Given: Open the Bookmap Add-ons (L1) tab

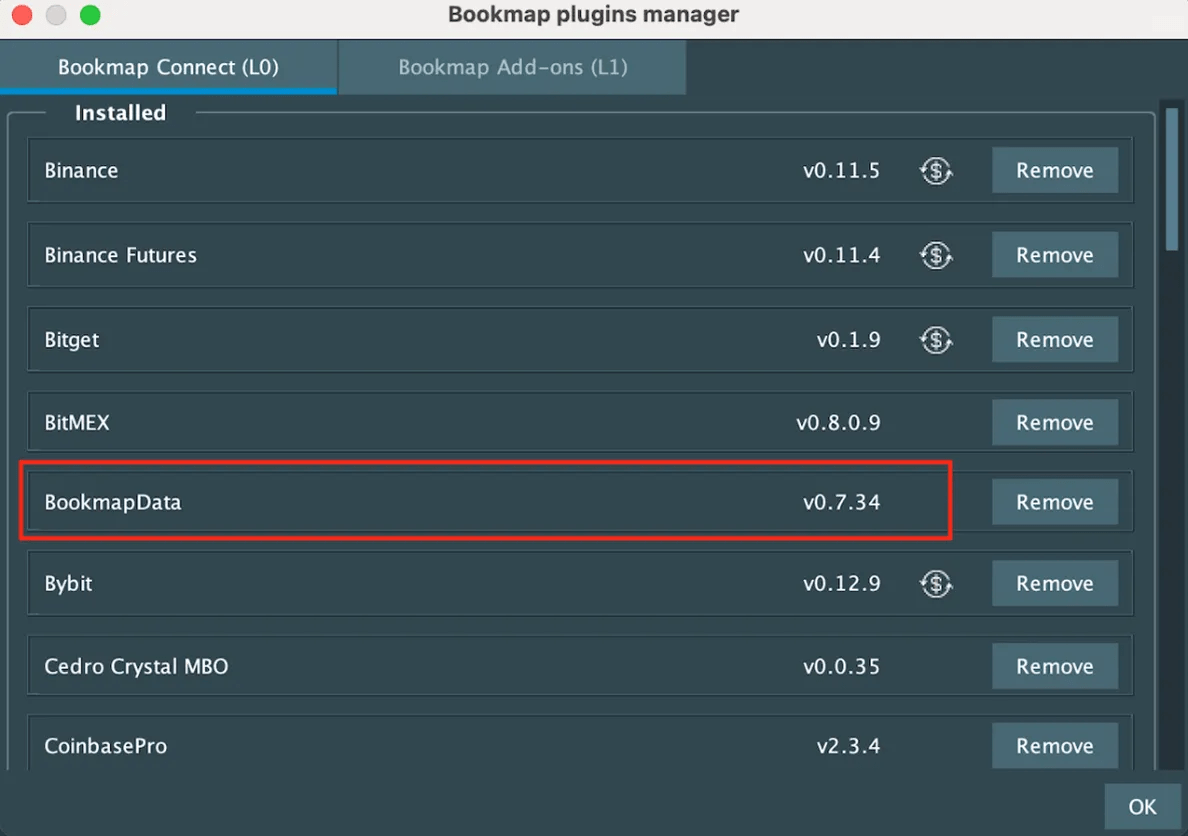Looking at the screenshot, I should coord(512,67).
